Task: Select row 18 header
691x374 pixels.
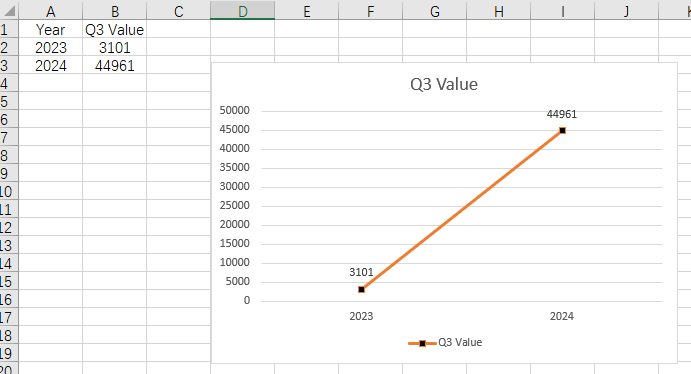Action: tap(9, 335)
